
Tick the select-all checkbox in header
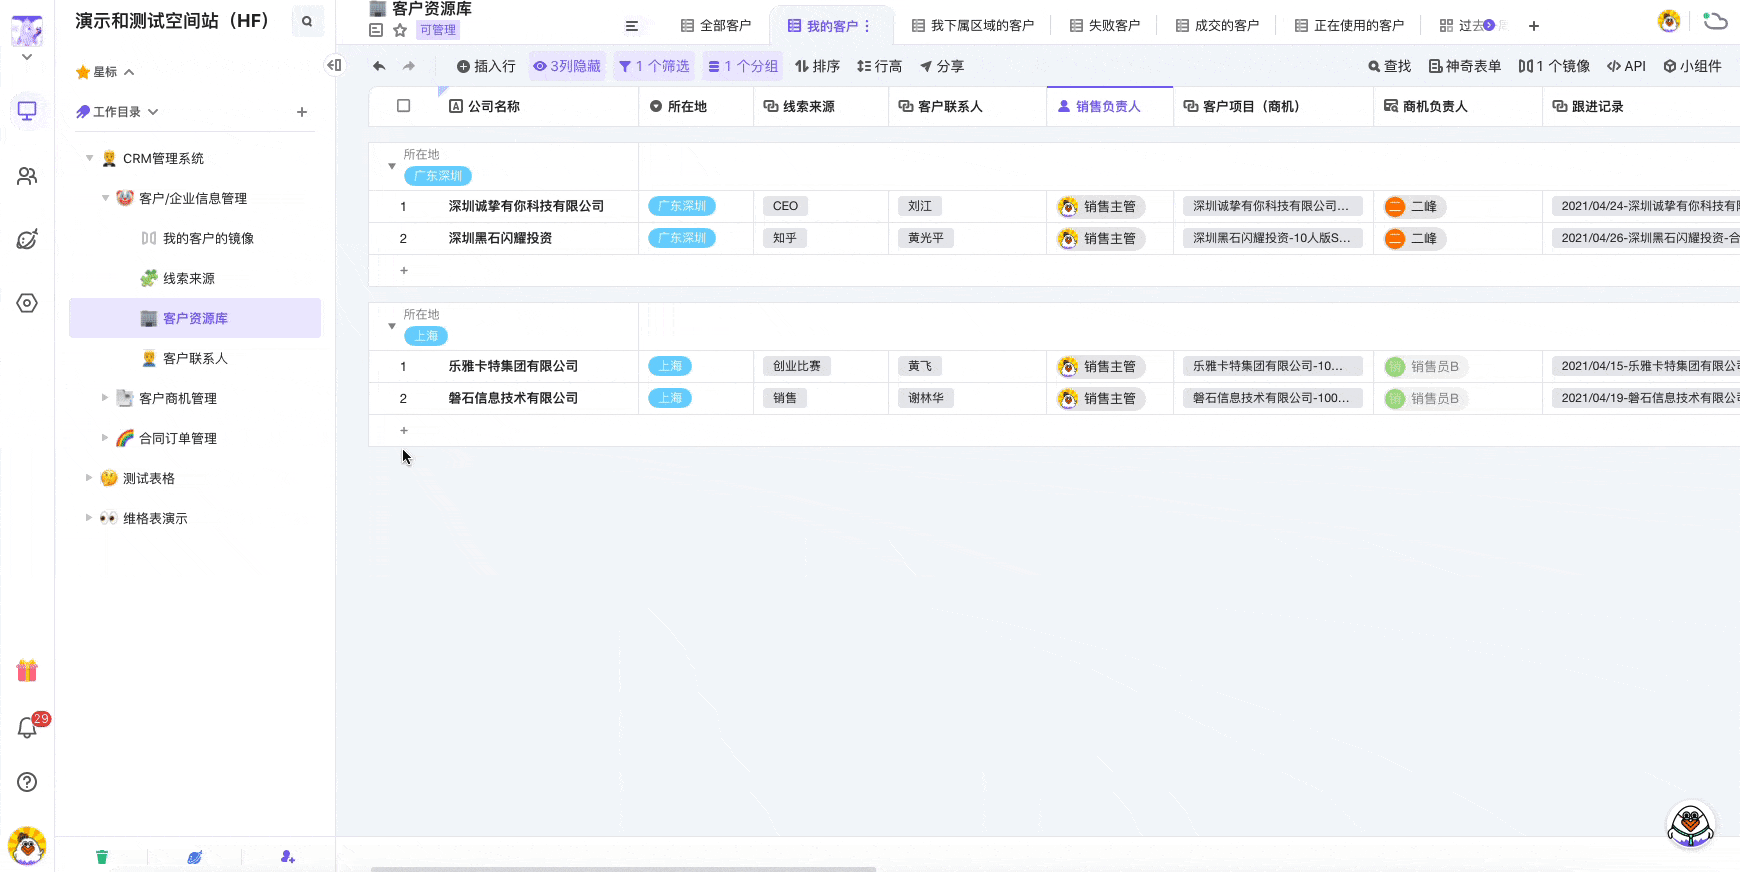click(x=404, y=106)
